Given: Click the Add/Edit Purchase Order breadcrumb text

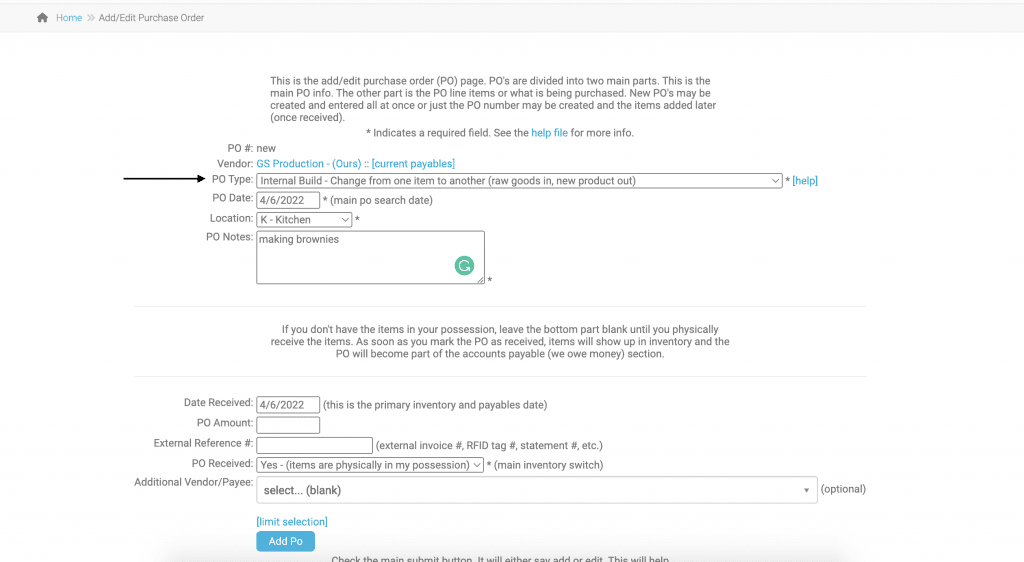Looking at the screenshot, I should (151, 18).
